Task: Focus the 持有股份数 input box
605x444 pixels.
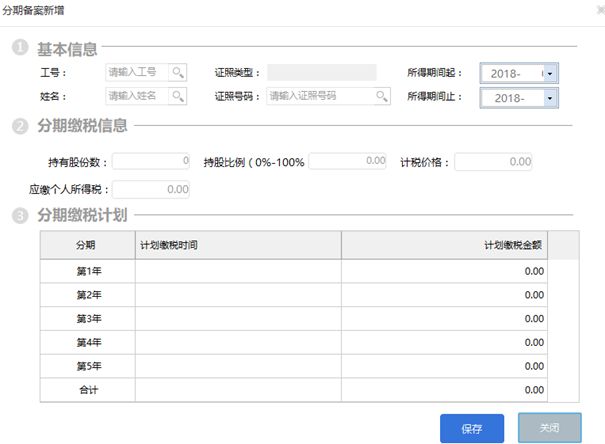Action: [152, 161]
